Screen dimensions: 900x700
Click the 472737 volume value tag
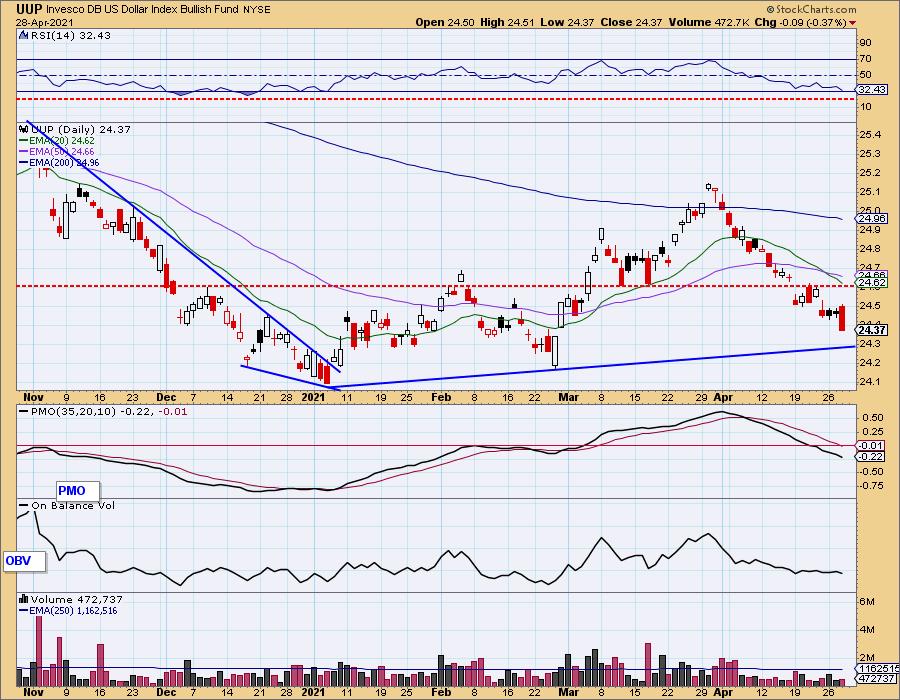tap(878, 678)
